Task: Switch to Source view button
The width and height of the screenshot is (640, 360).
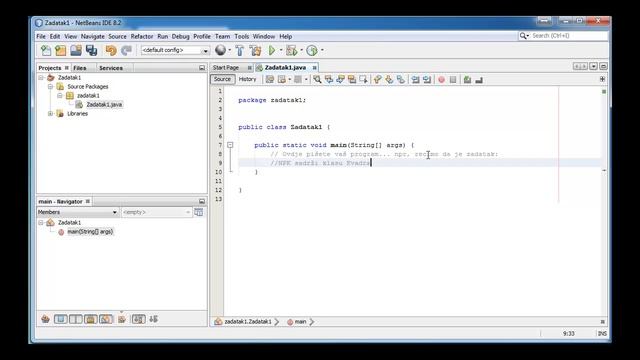Action: pyautogui.click(x=222, y=79)
